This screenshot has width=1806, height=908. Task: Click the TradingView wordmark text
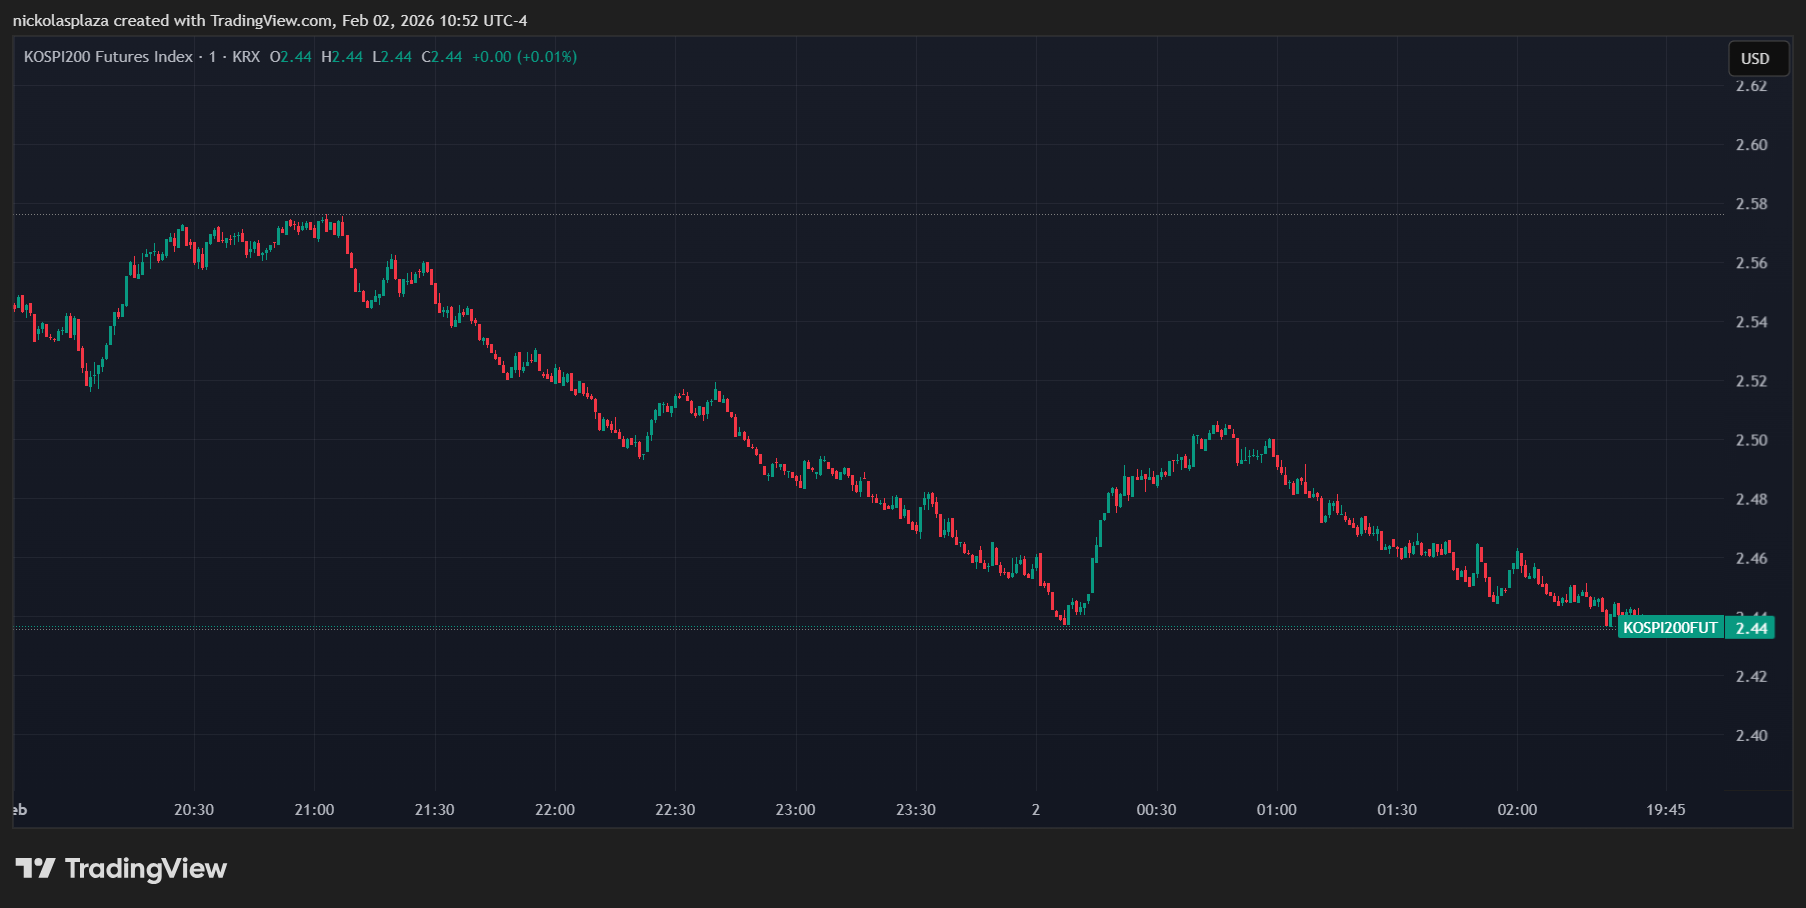[146, 868]
